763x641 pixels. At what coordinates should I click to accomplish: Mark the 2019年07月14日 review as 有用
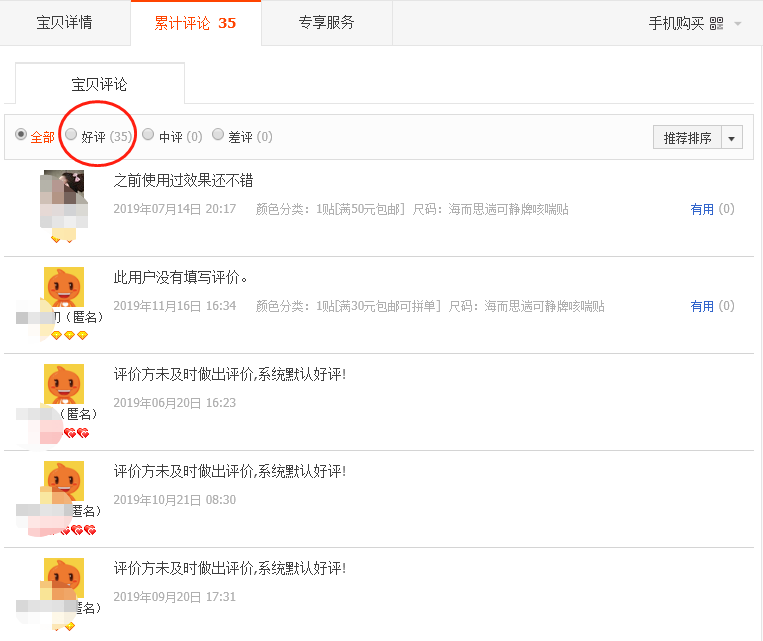click(702, 209)
